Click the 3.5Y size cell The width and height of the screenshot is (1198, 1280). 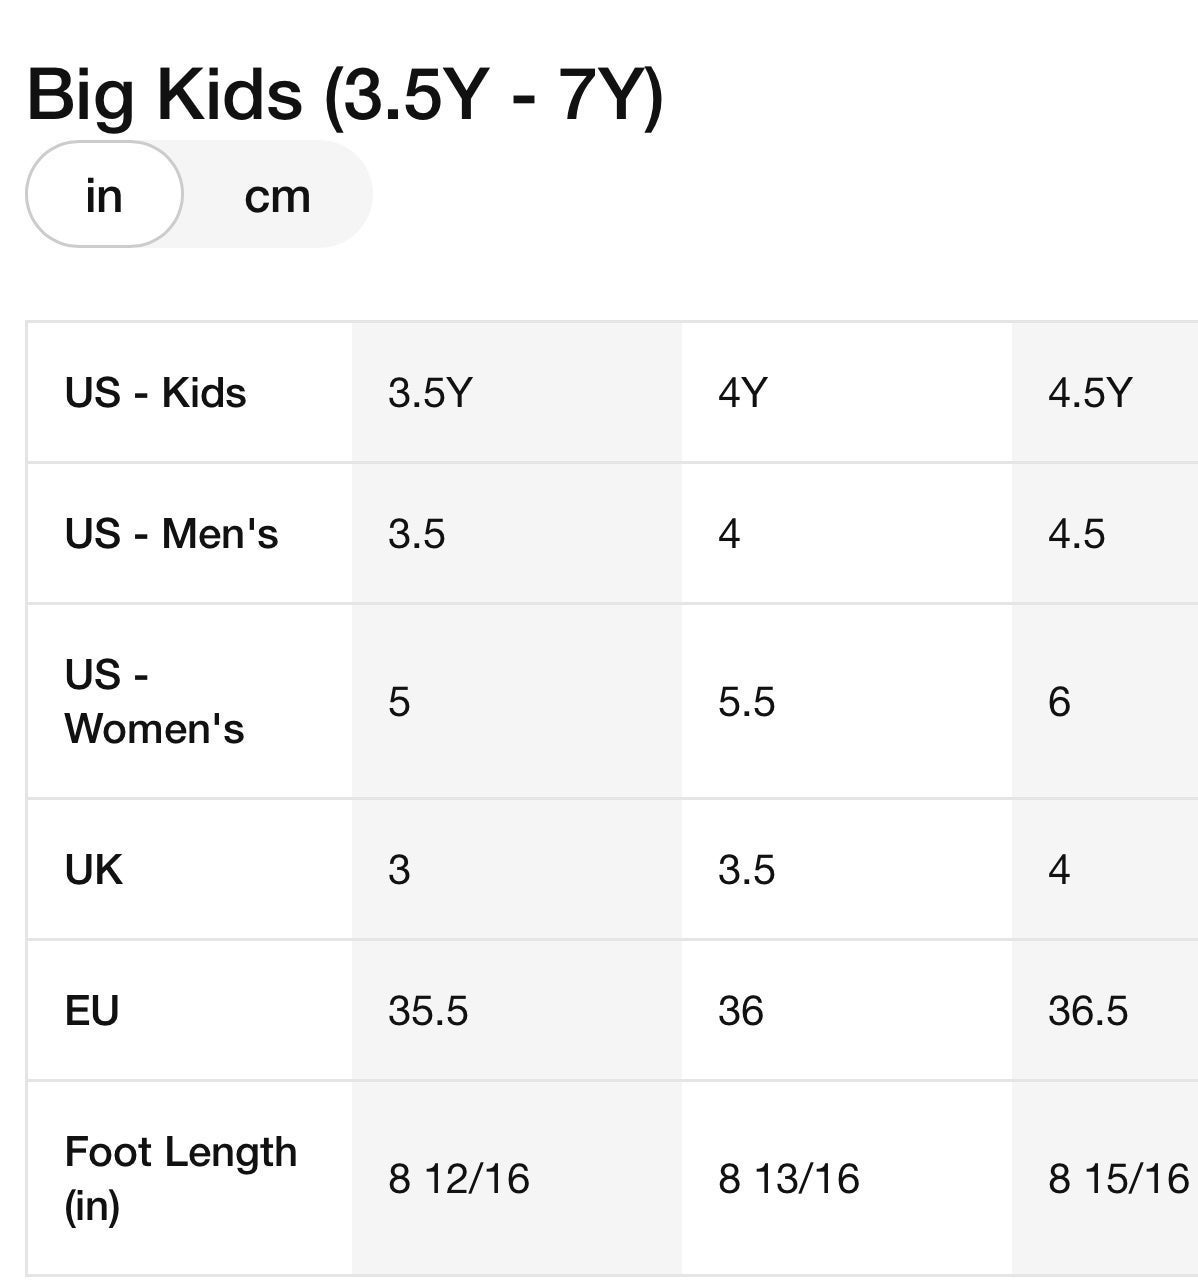[517, 393]
